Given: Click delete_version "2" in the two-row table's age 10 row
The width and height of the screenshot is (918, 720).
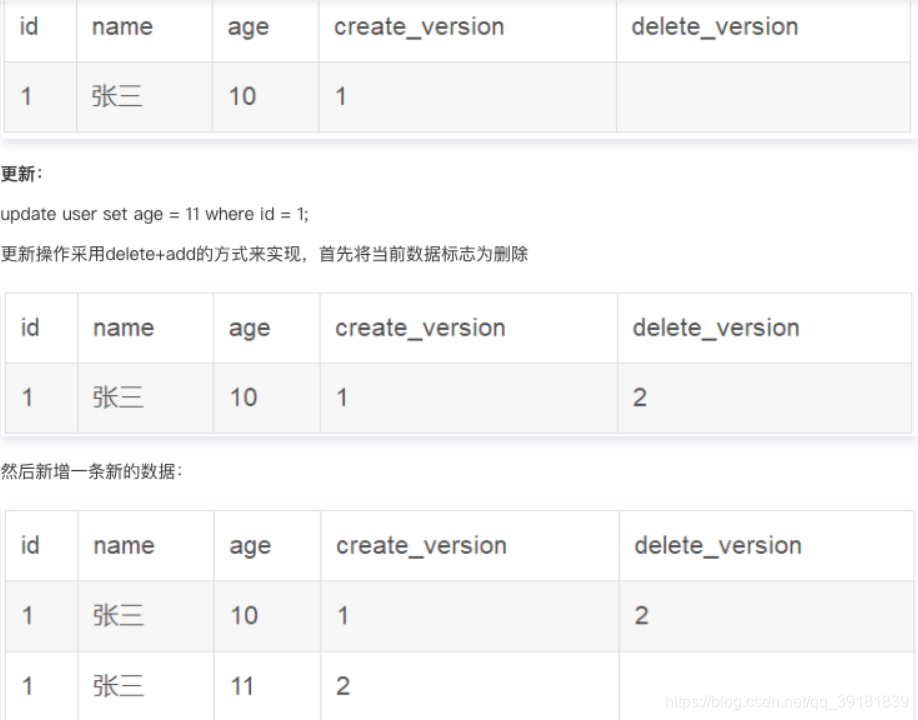Looking at the screenshot, I should 641,616.
